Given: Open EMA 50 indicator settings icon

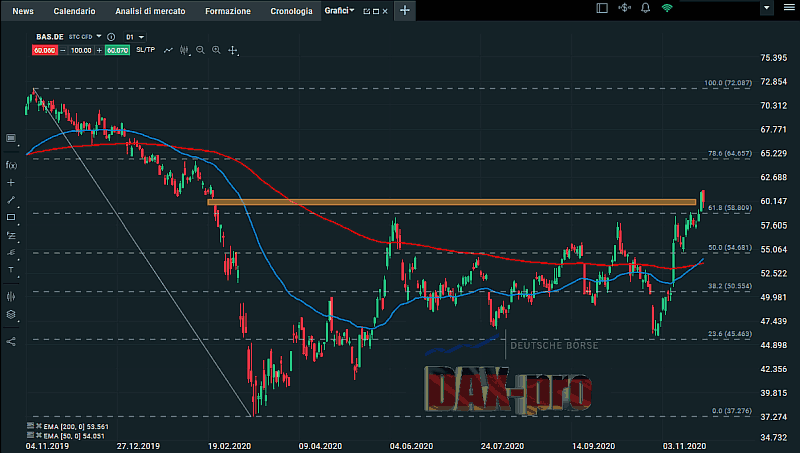Looking at the screenshot, I should pyautogui.click(x=30, y=435).
